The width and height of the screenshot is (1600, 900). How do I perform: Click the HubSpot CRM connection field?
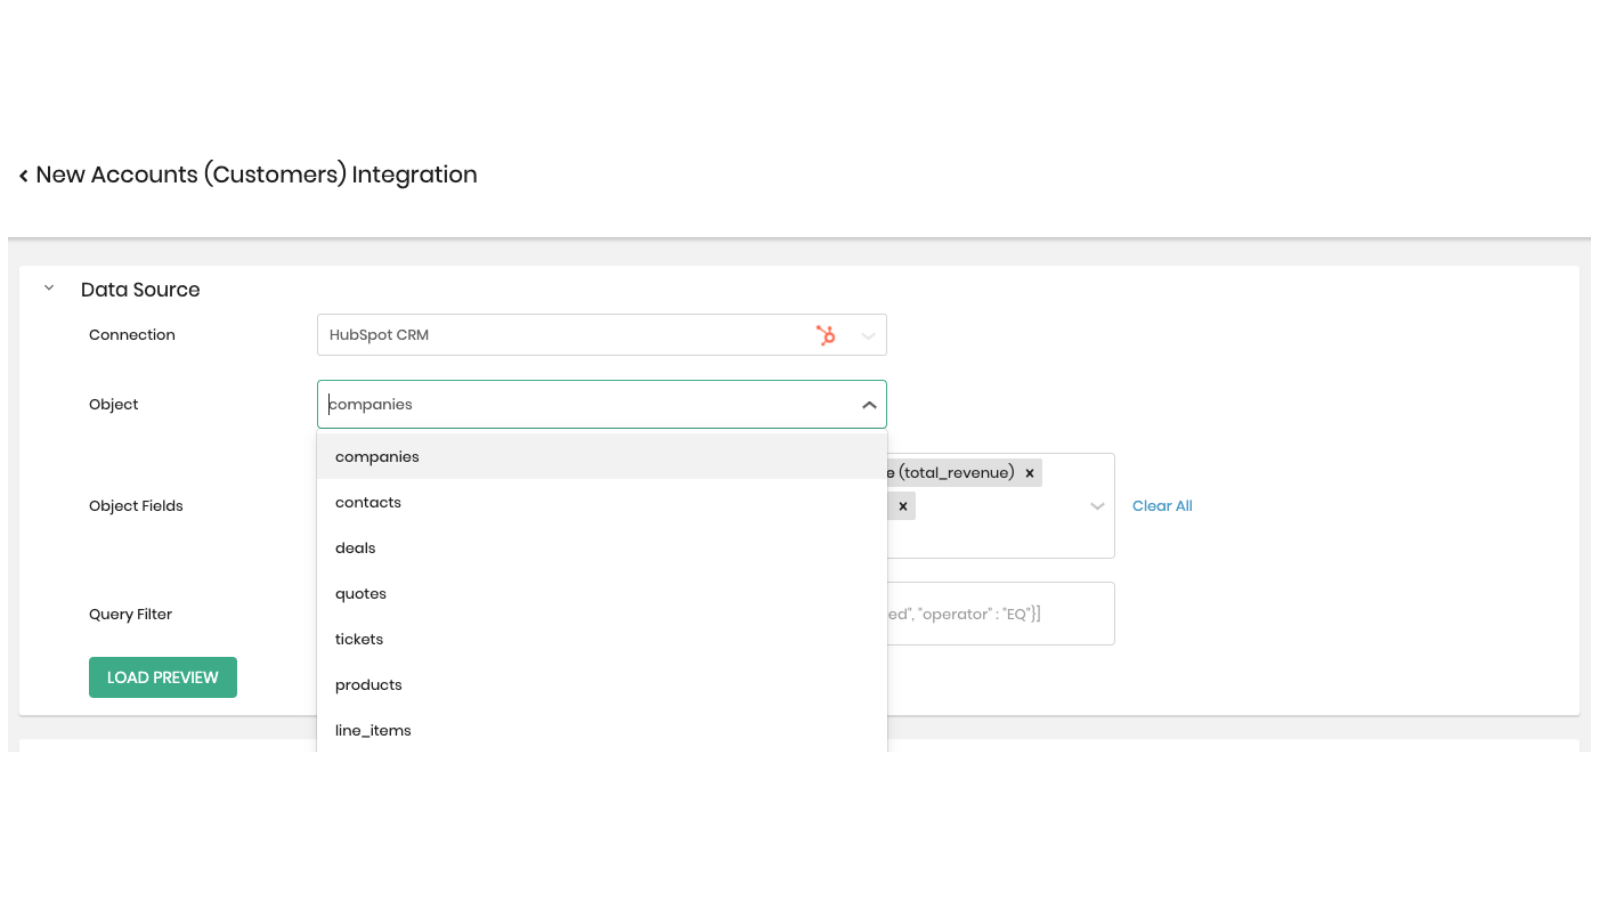click(560, 335)
